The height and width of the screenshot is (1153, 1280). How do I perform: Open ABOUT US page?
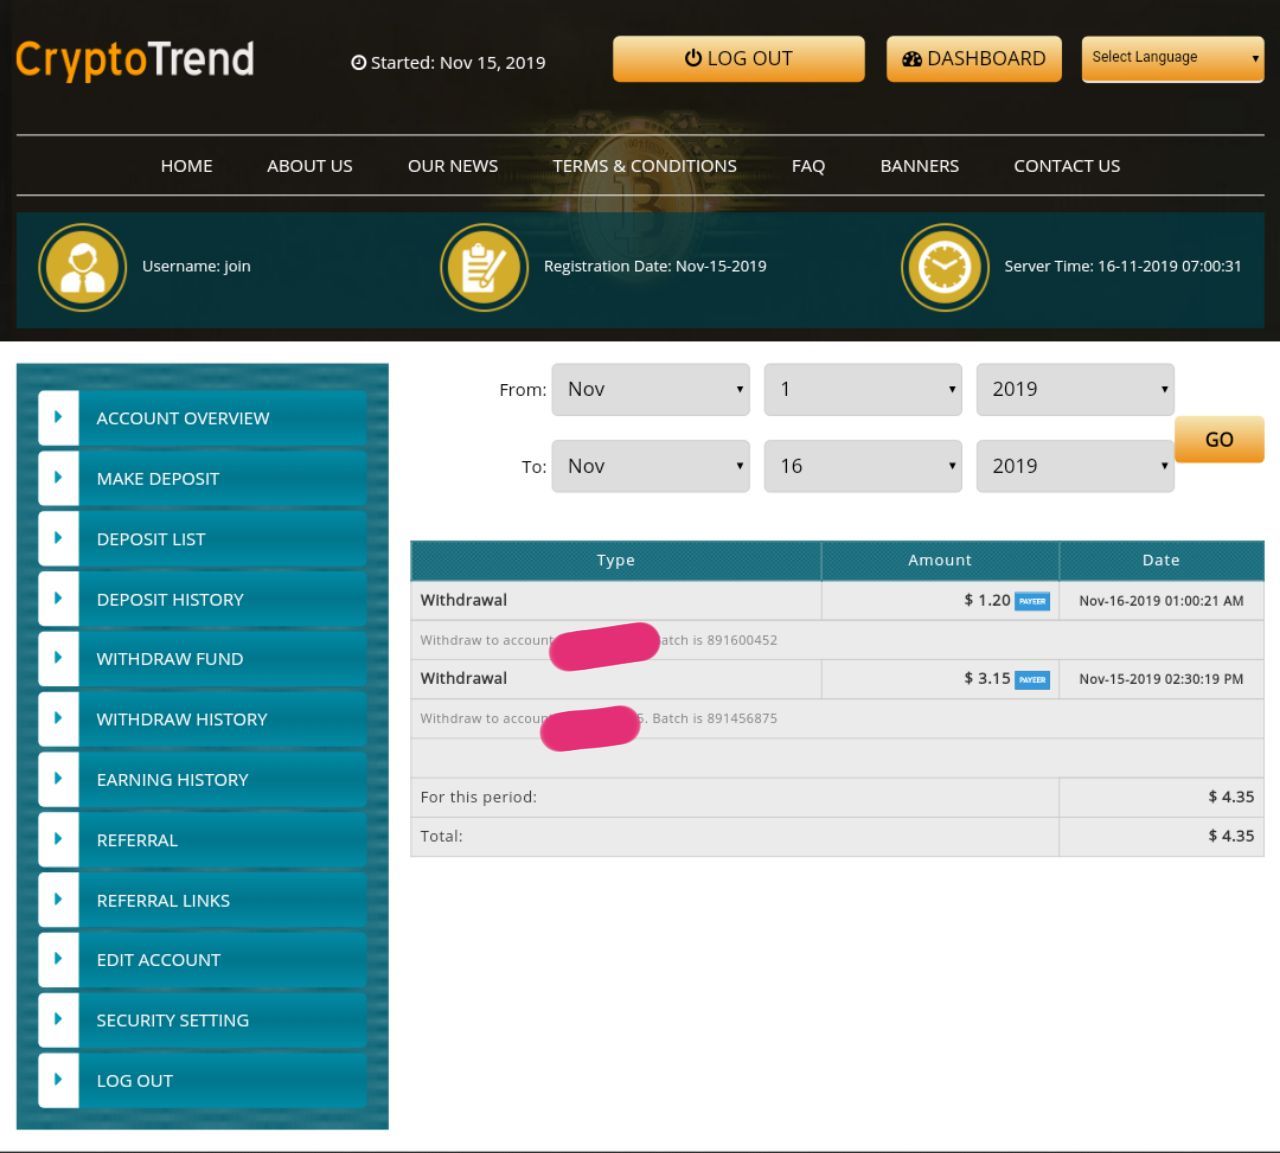click(310, 166)
